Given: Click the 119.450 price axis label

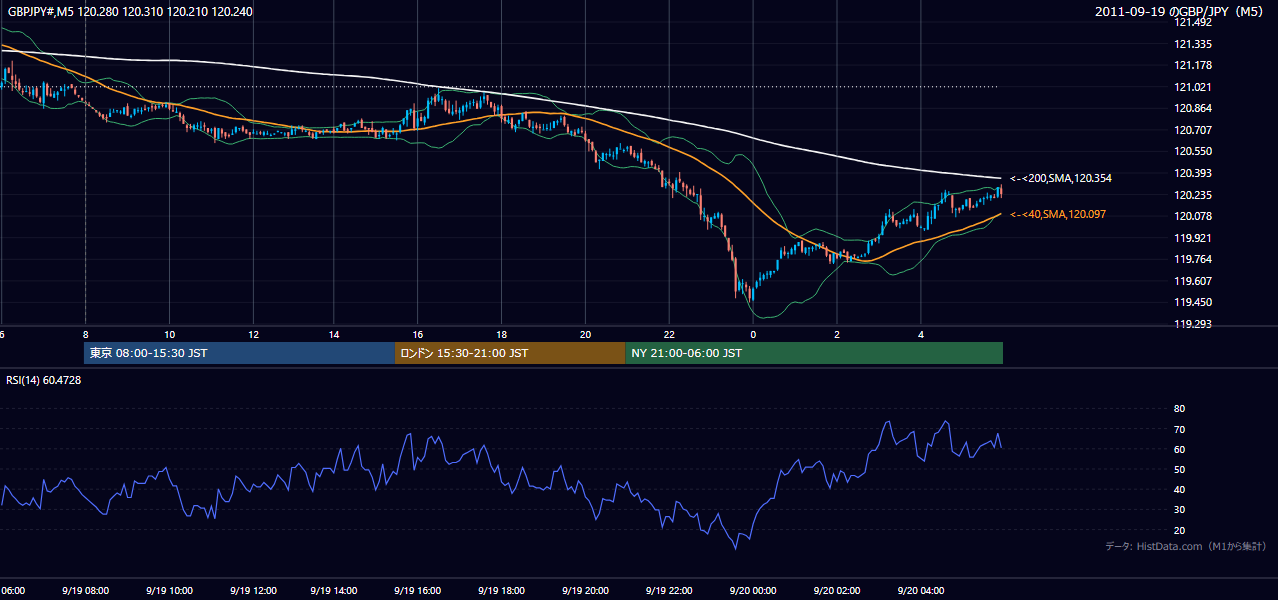Looking at the screenshot, I should pos(1193,302).
